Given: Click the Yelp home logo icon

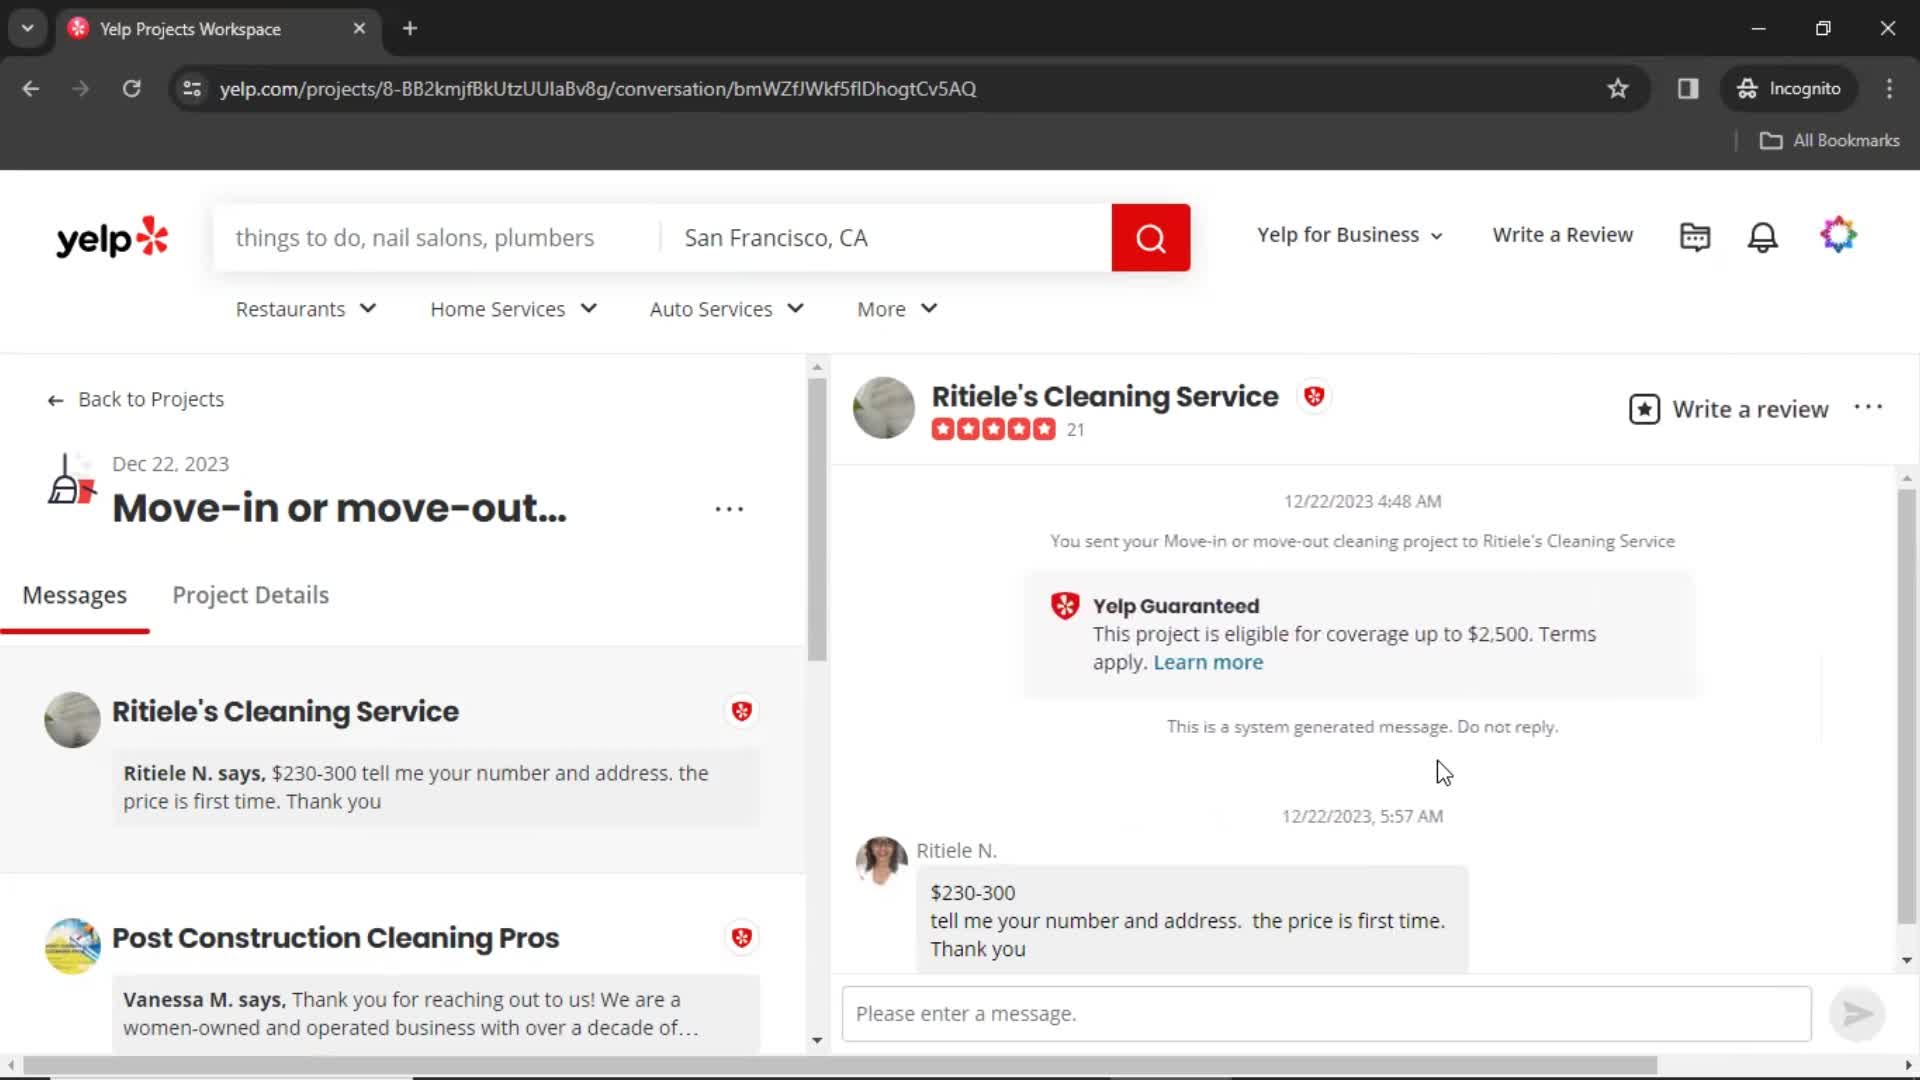Looking at the screenshot, I should point(112,237).
